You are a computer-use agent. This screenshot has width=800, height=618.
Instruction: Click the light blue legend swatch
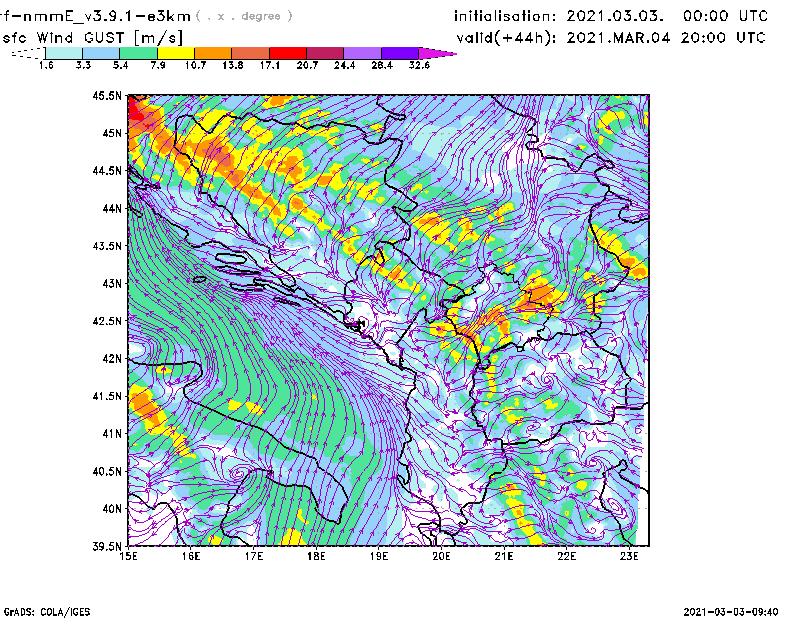pos(101,53)
